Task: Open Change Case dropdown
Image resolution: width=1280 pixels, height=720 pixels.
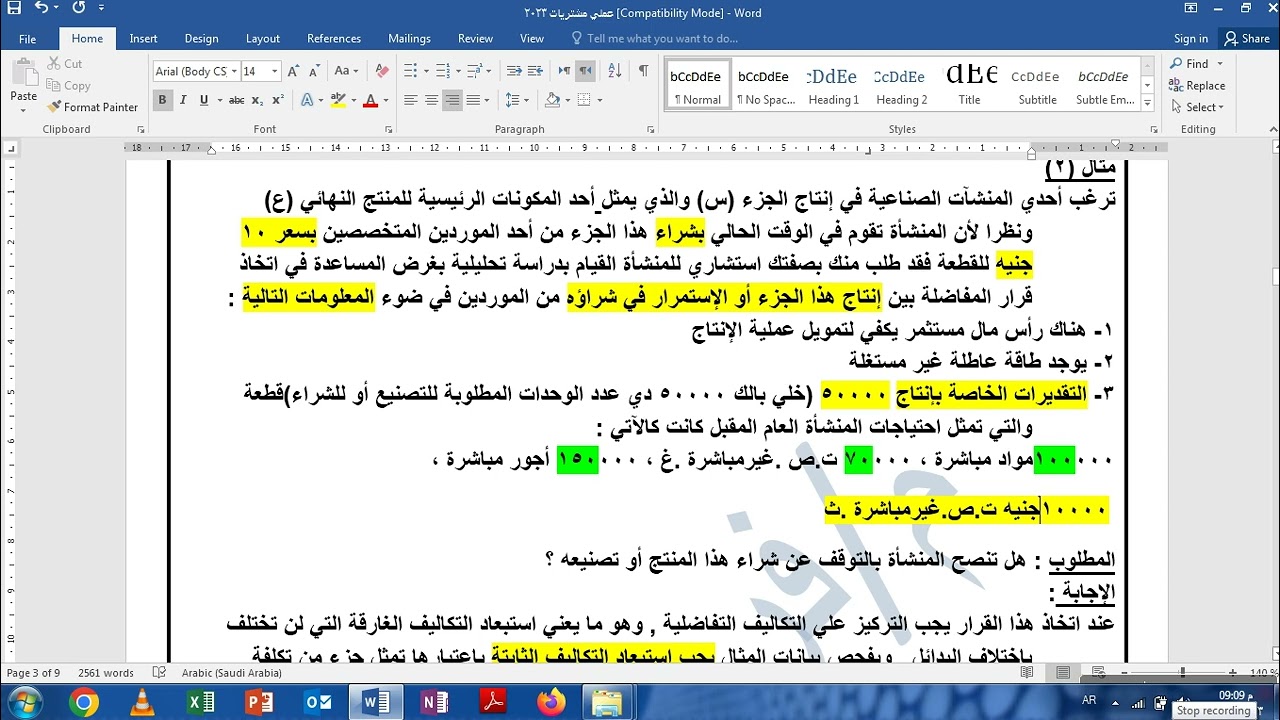Action: [x=347, y=71]
